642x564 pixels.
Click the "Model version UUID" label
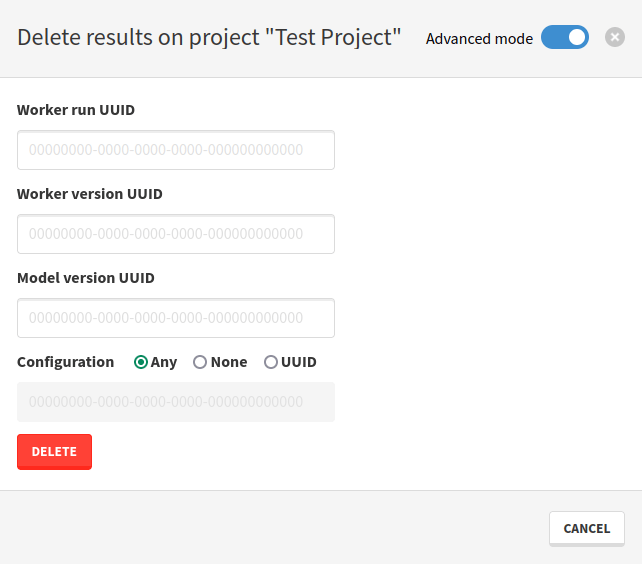[86, 278]
